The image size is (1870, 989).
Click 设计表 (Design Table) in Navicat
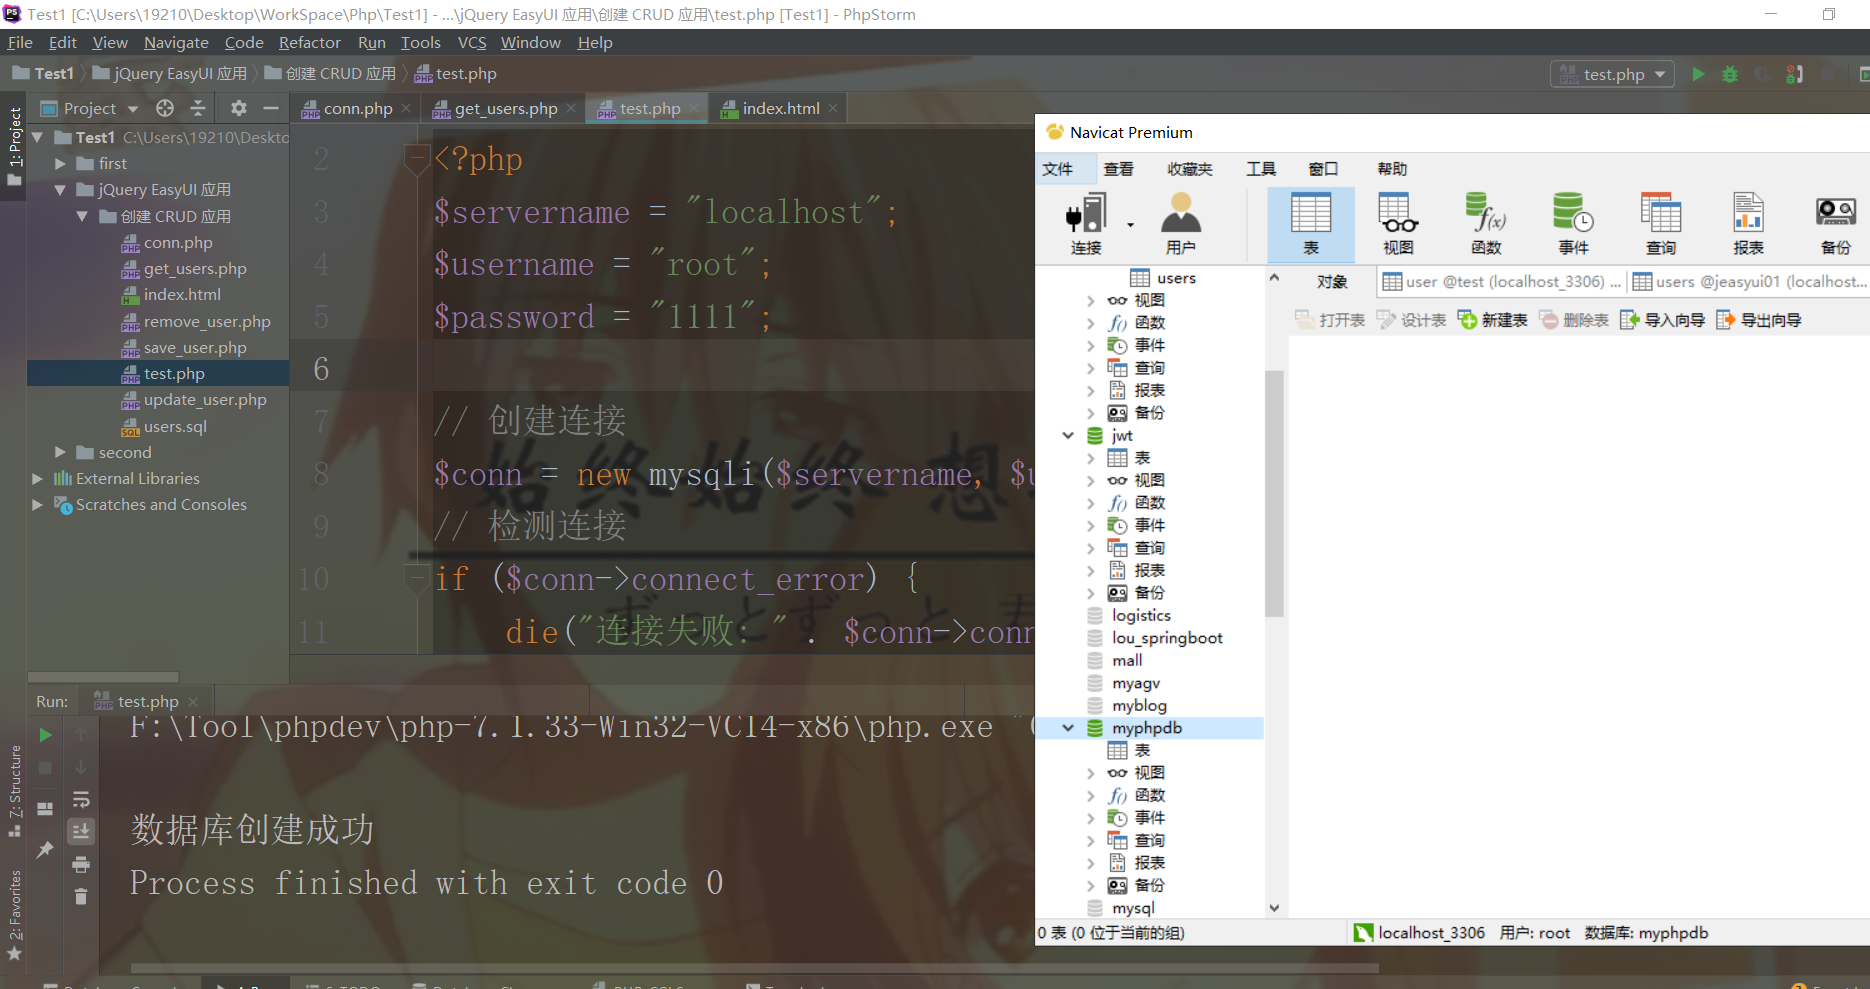(x=1411, y=320)
